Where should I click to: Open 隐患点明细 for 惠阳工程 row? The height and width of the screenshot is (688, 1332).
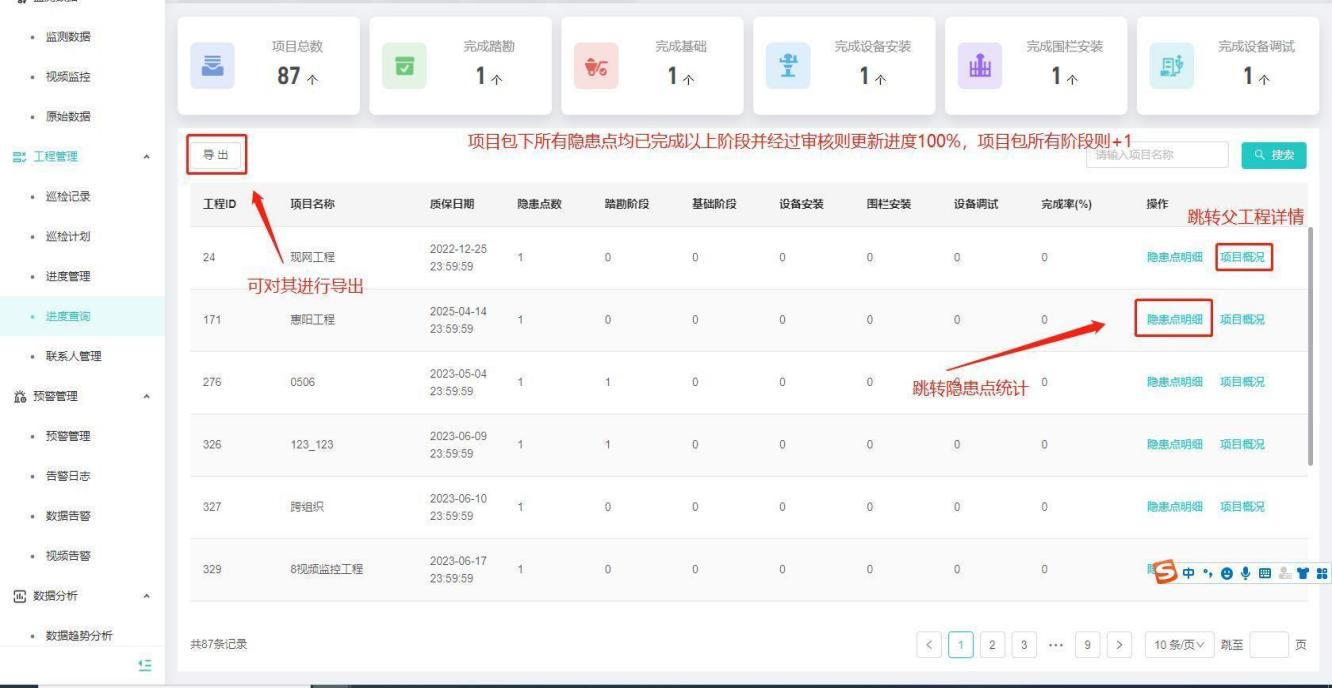point(1174,320)
